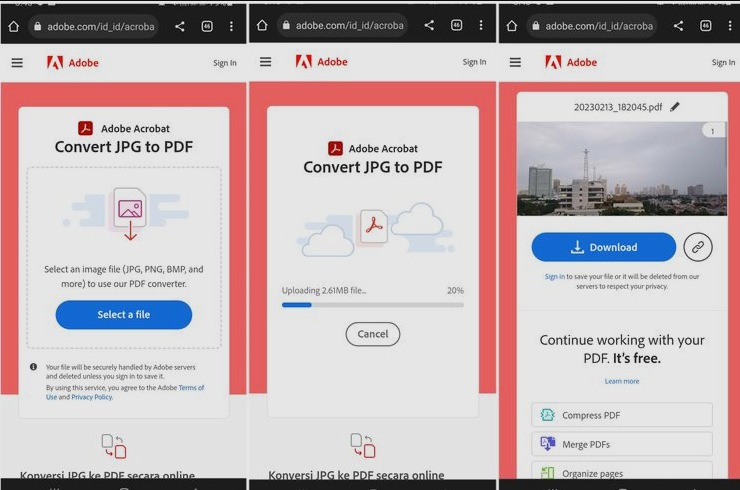This screenshot has width=740, height=490.
Task: Click the Acrobat icon in the middle screen card
Action: tap(335, 148)
